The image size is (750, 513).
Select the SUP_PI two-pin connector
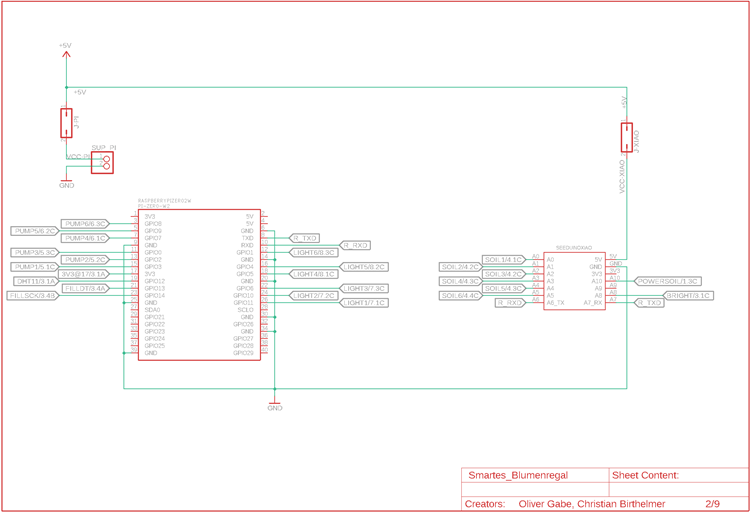(x=101, y=162)
